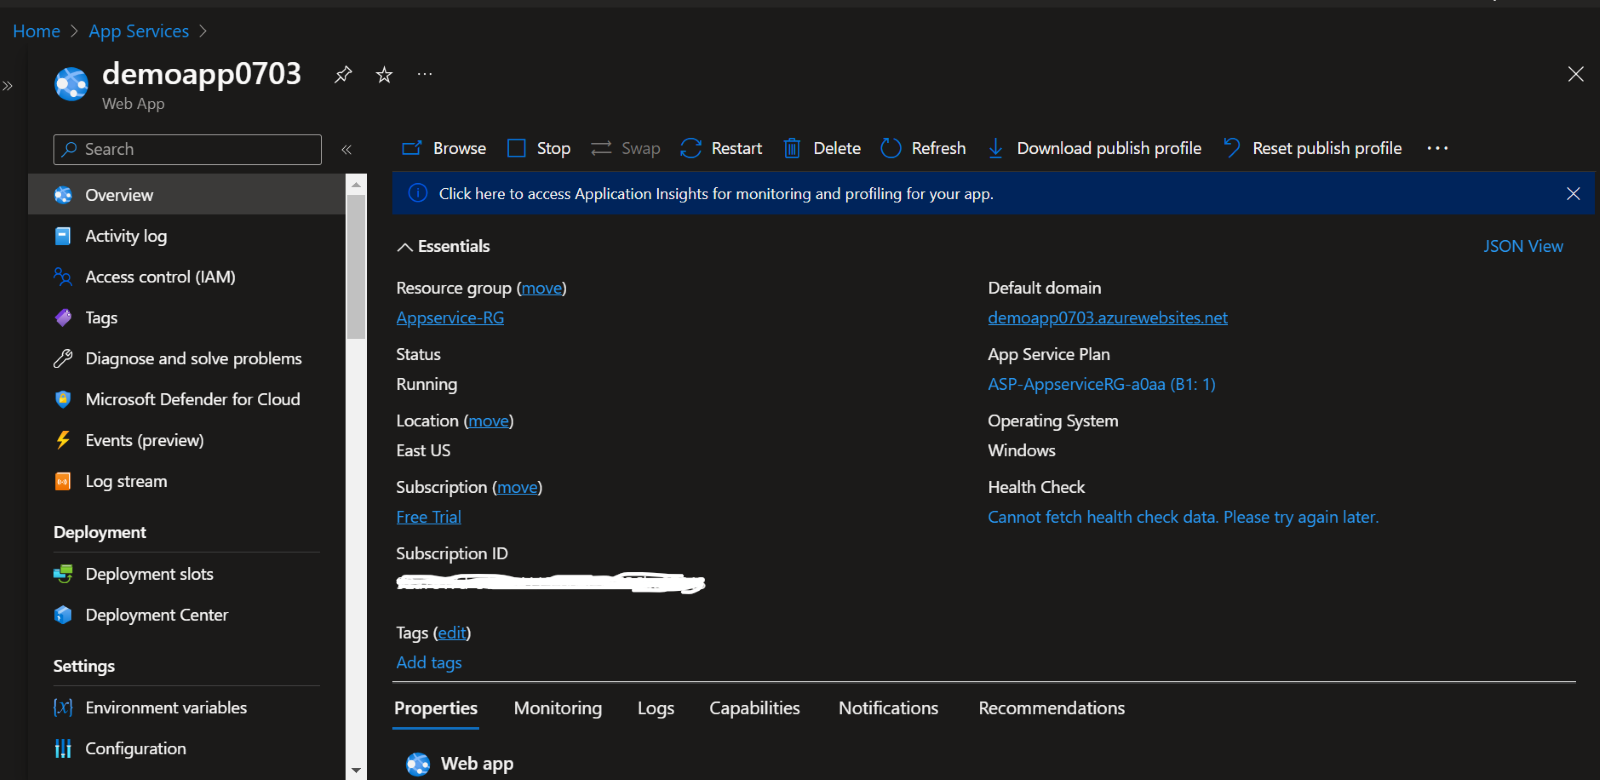This screenshot has width=1600, height=780.
Task: Click the Browse toolbar icon
Action: tap(412, 148)
